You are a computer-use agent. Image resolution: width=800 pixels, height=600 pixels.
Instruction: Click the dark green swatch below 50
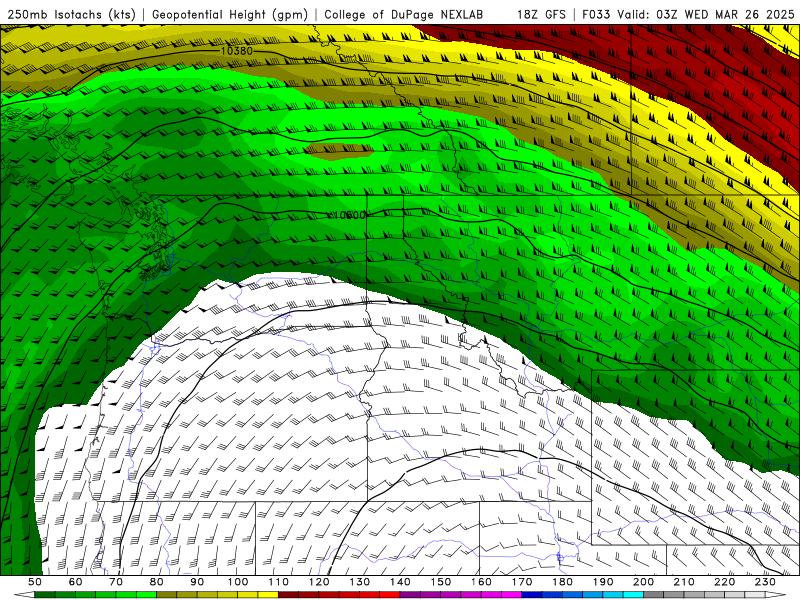click(x=44, y=595)
